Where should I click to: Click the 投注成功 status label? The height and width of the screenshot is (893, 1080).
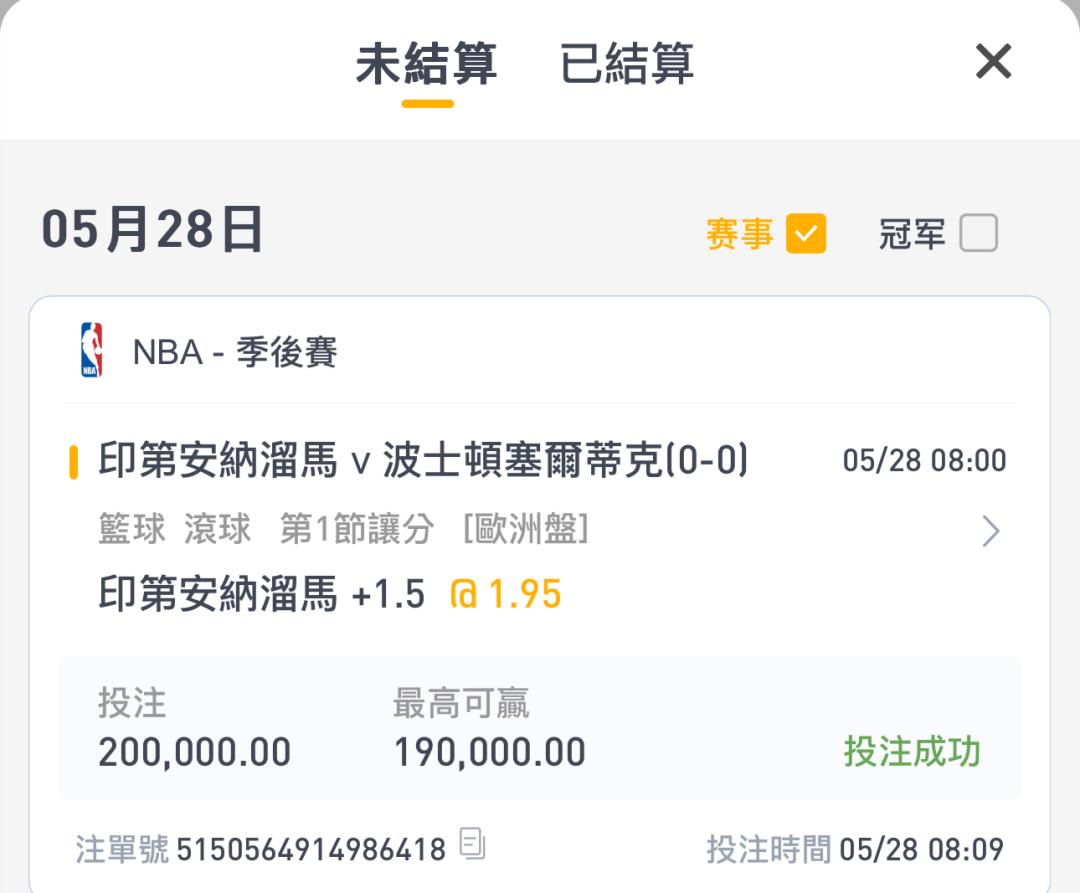click(x=912, y=751)
